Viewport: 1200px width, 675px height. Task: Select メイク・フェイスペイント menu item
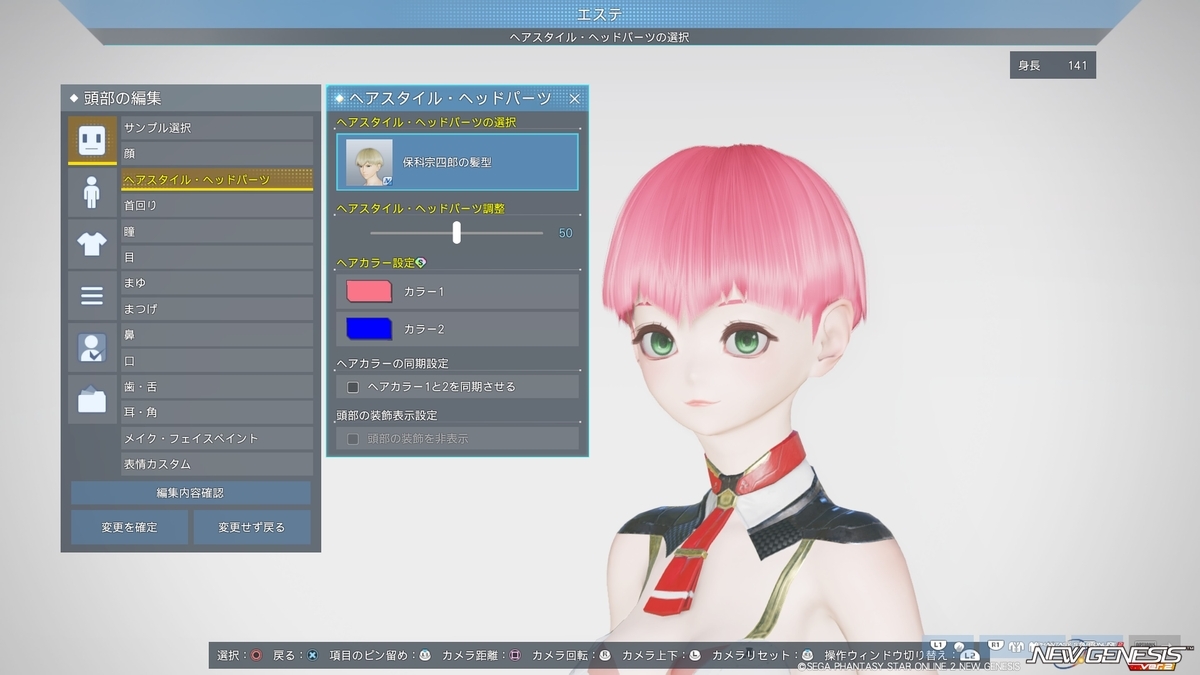(x=217, y=438)
